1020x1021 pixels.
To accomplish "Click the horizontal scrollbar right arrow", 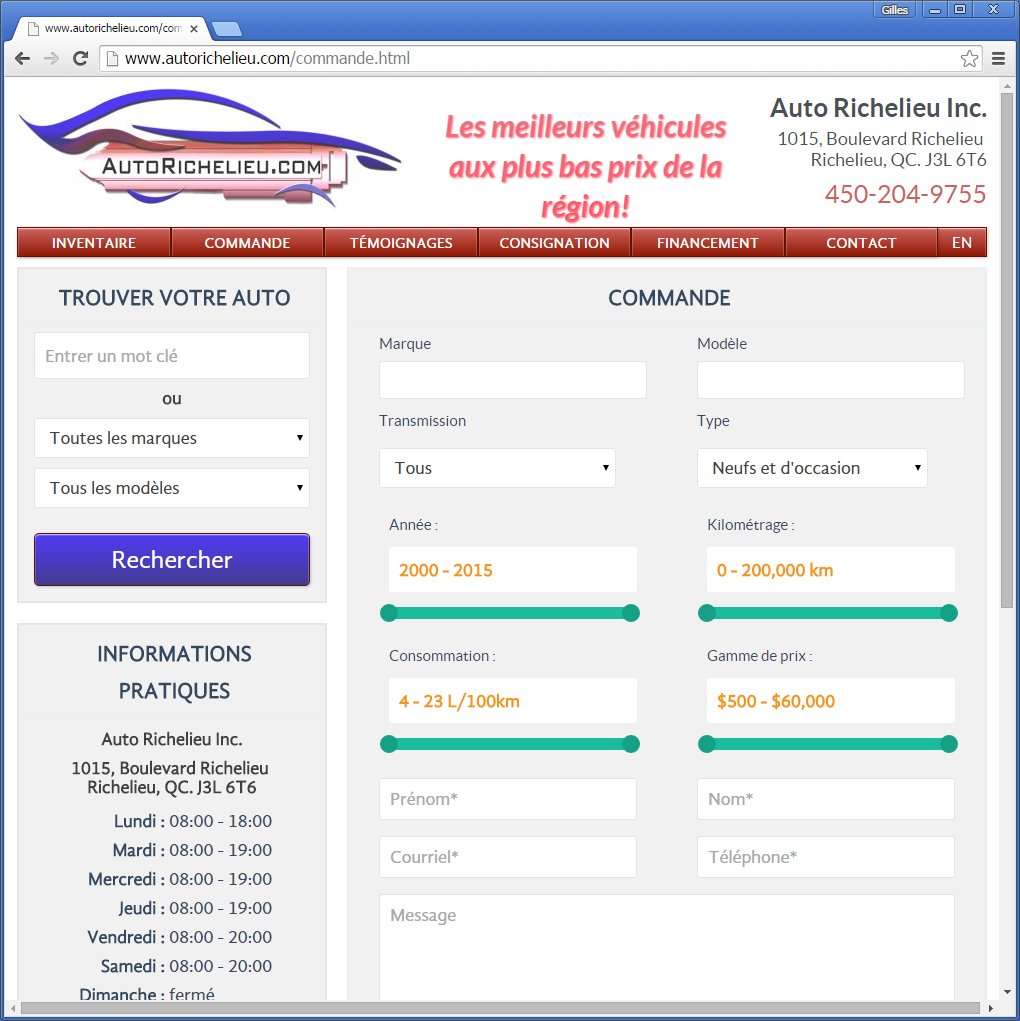I will [x=991, y=1009].
